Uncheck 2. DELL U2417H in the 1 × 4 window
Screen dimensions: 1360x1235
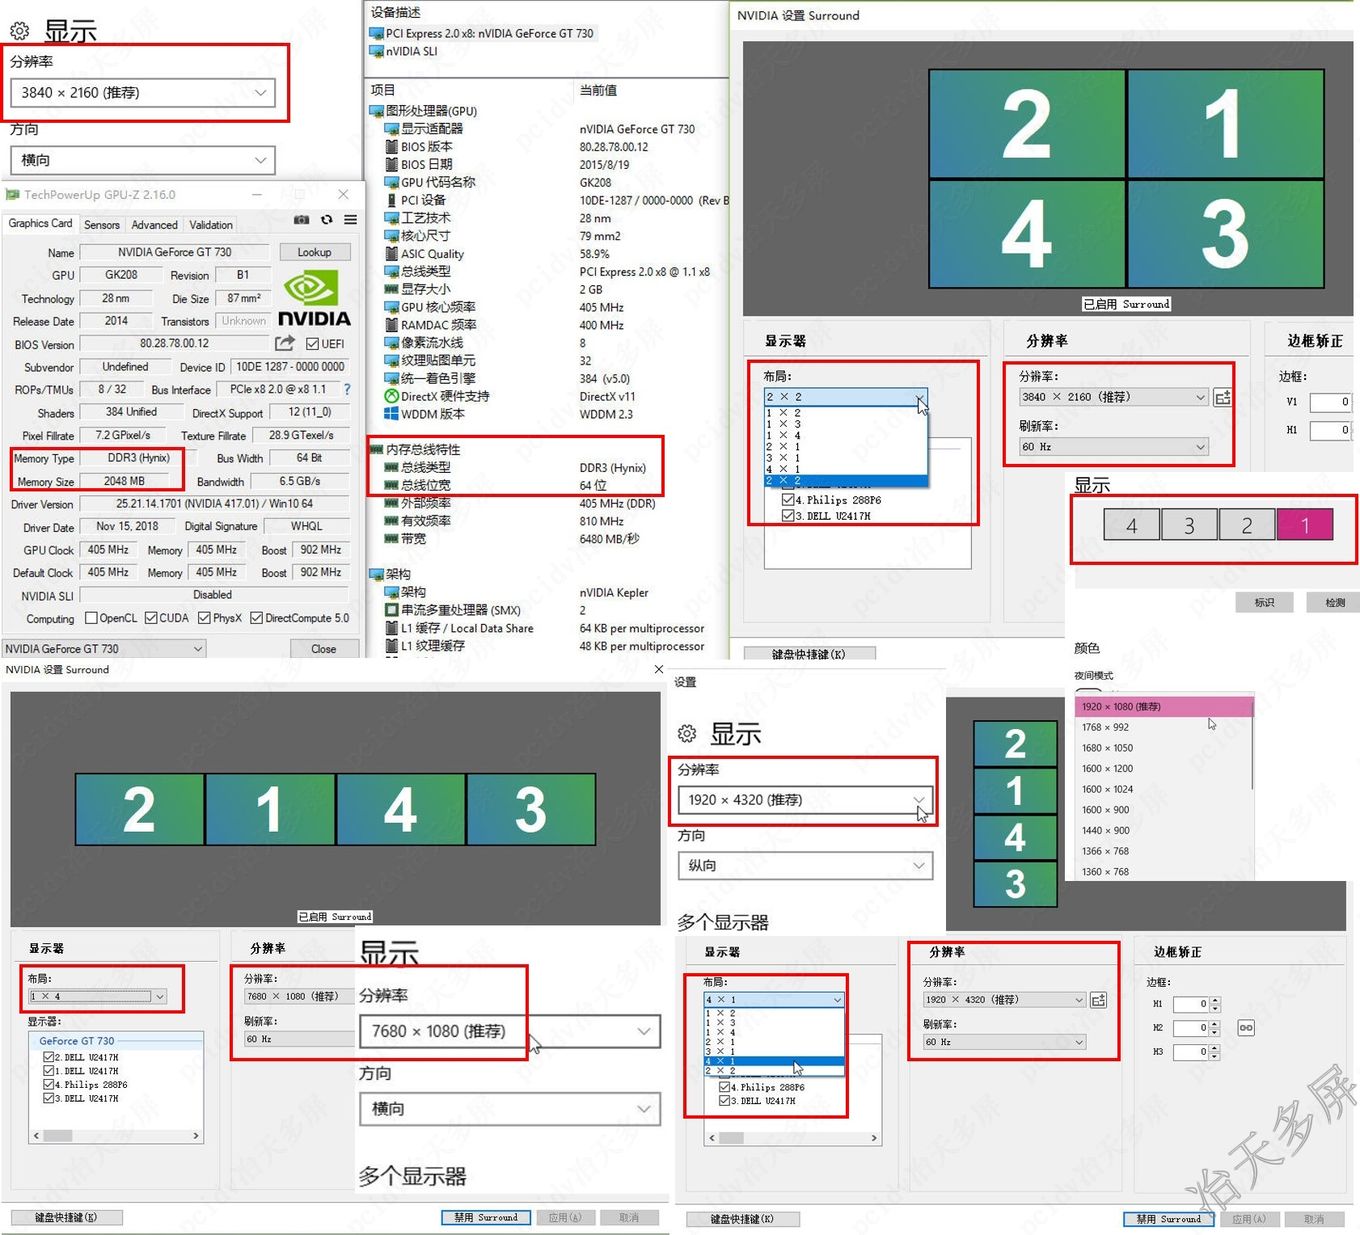click(x=48, y=1057)
